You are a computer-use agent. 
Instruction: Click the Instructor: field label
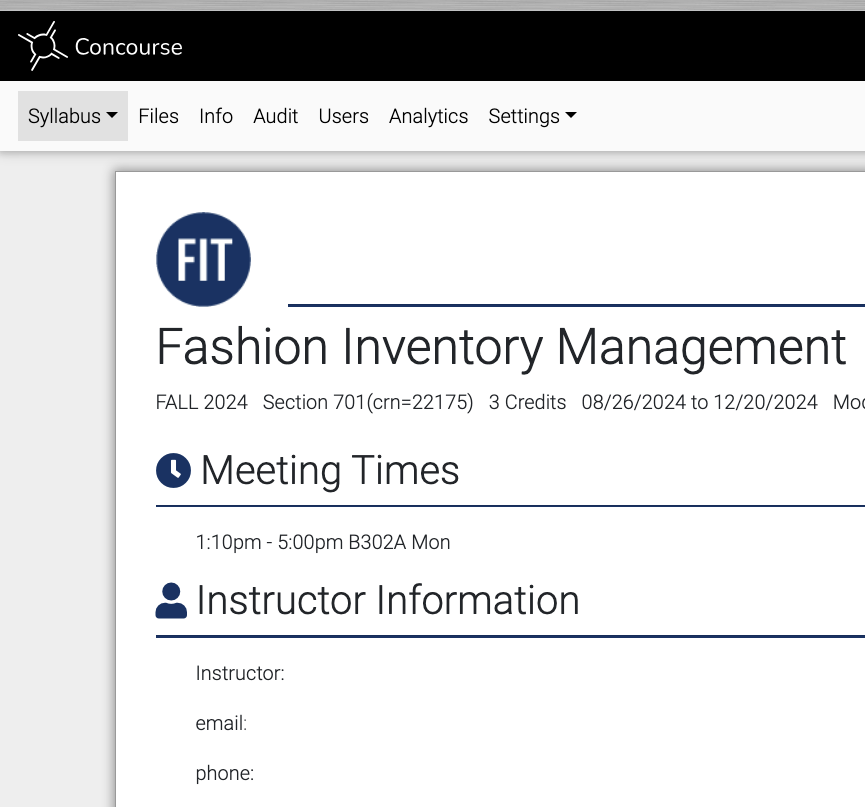coord(240,673)
